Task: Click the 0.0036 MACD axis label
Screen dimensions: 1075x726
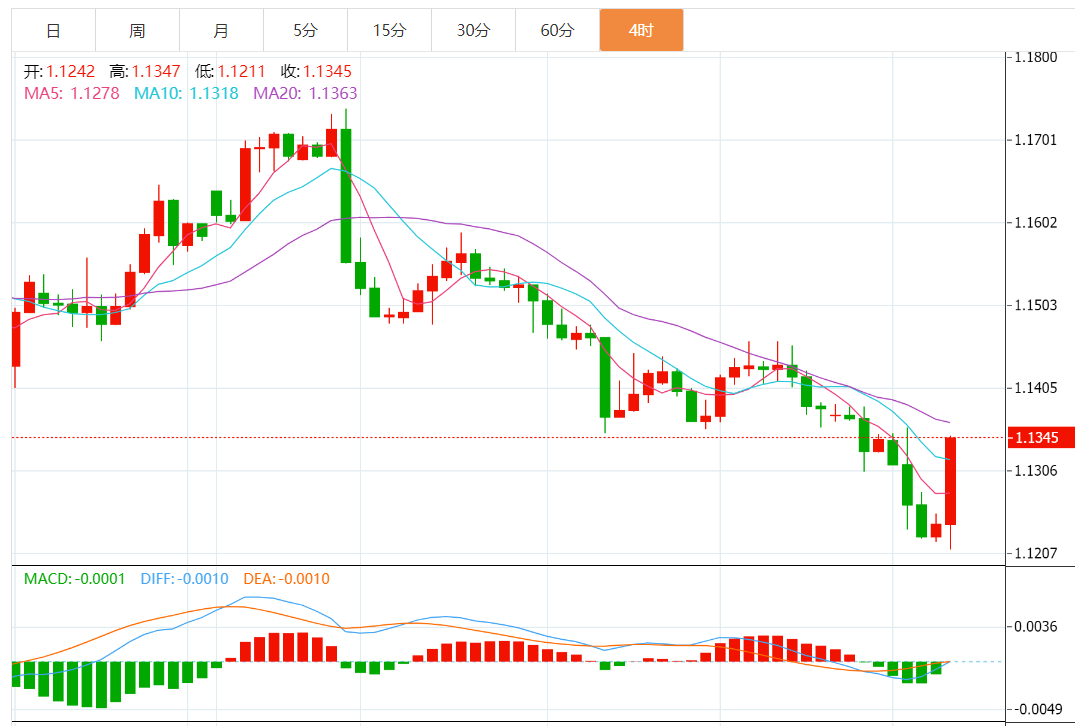Action: pyautogui.click(x=1037, y=627)
